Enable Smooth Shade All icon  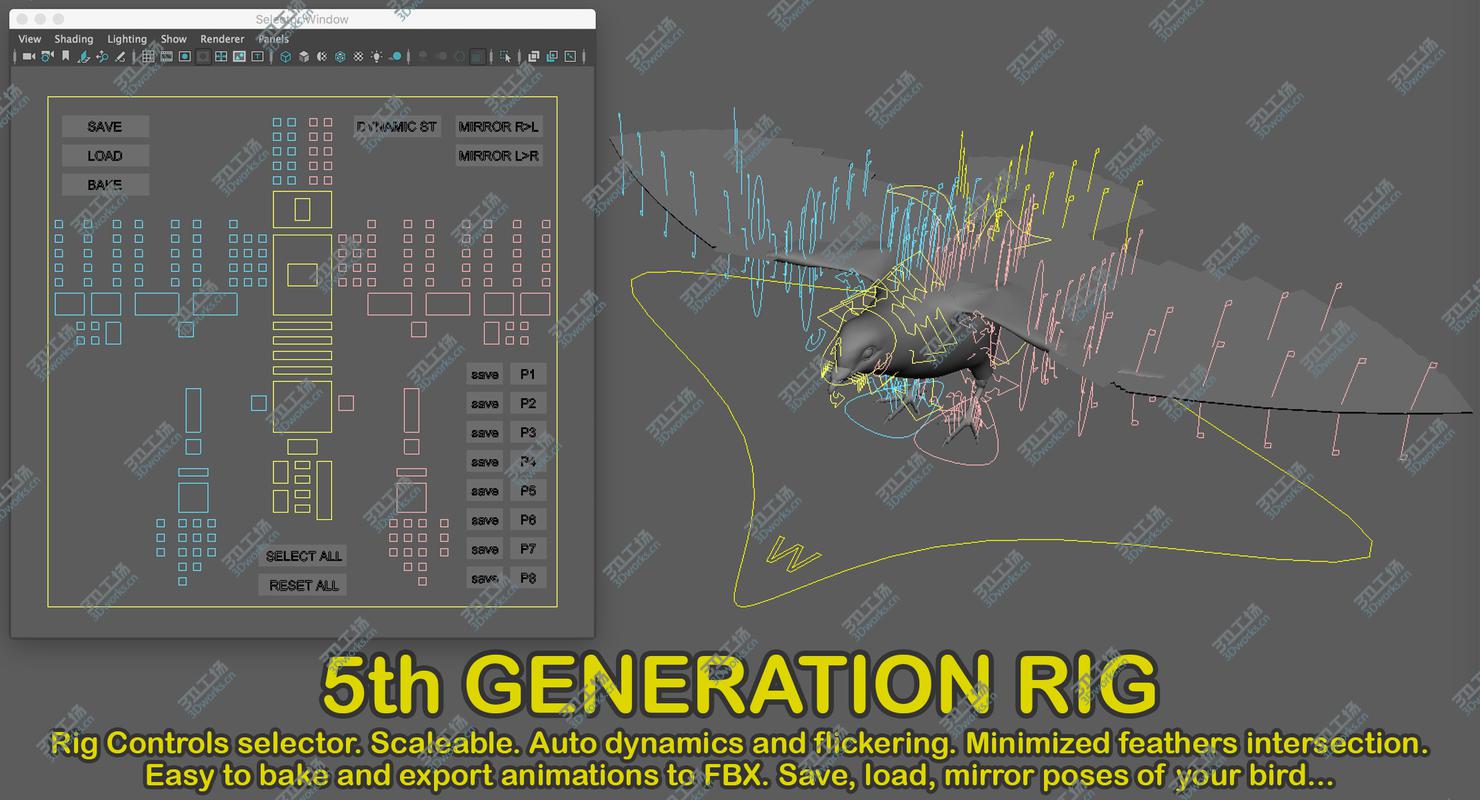(304, 57)
